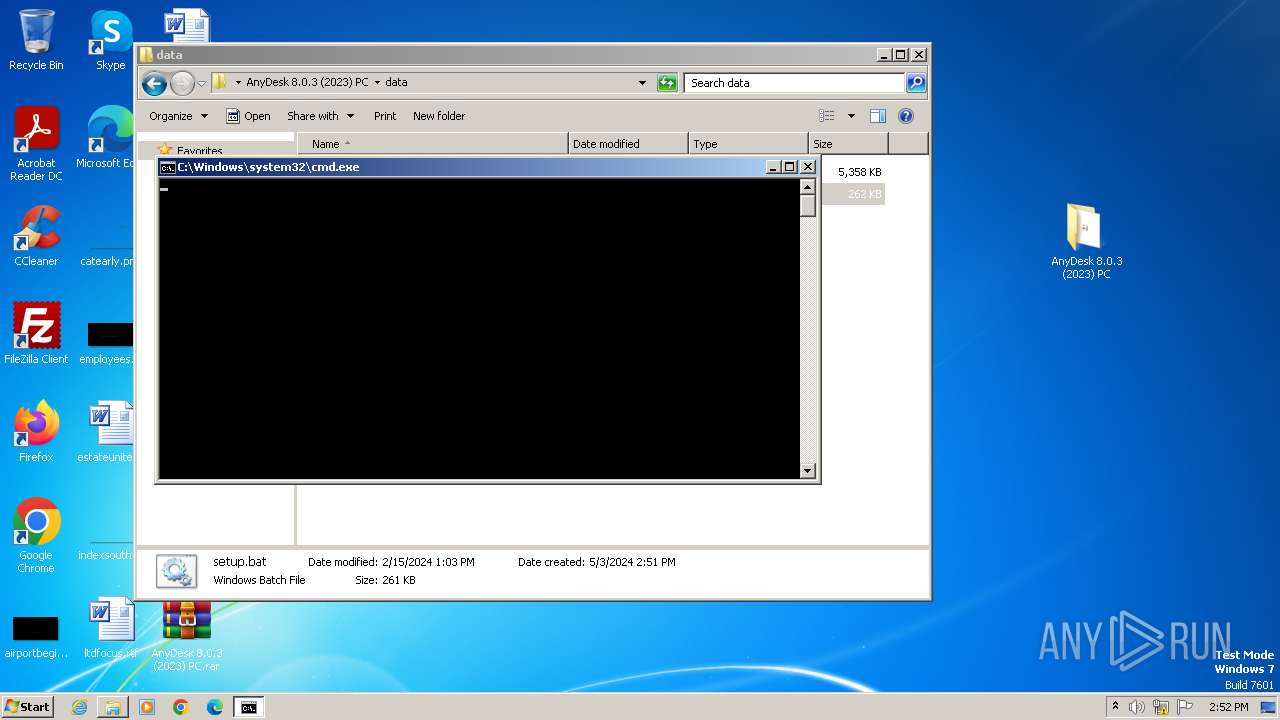
Task: Open the recent pages dropdown near Forward
Action: (x=201, y=83)
